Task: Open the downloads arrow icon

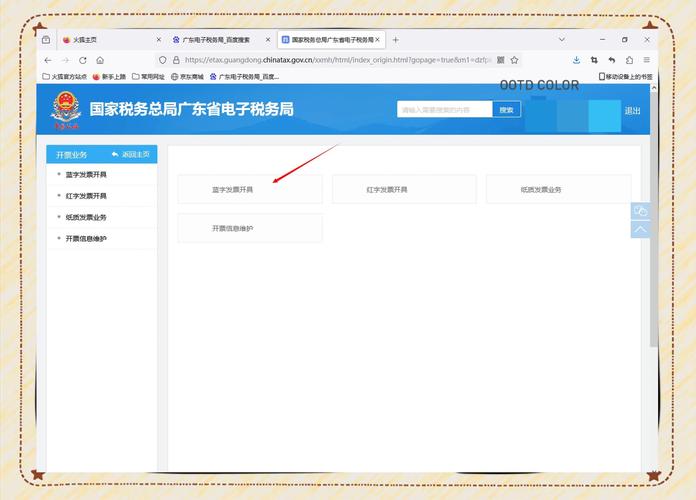Action: [x=576, y=60]
